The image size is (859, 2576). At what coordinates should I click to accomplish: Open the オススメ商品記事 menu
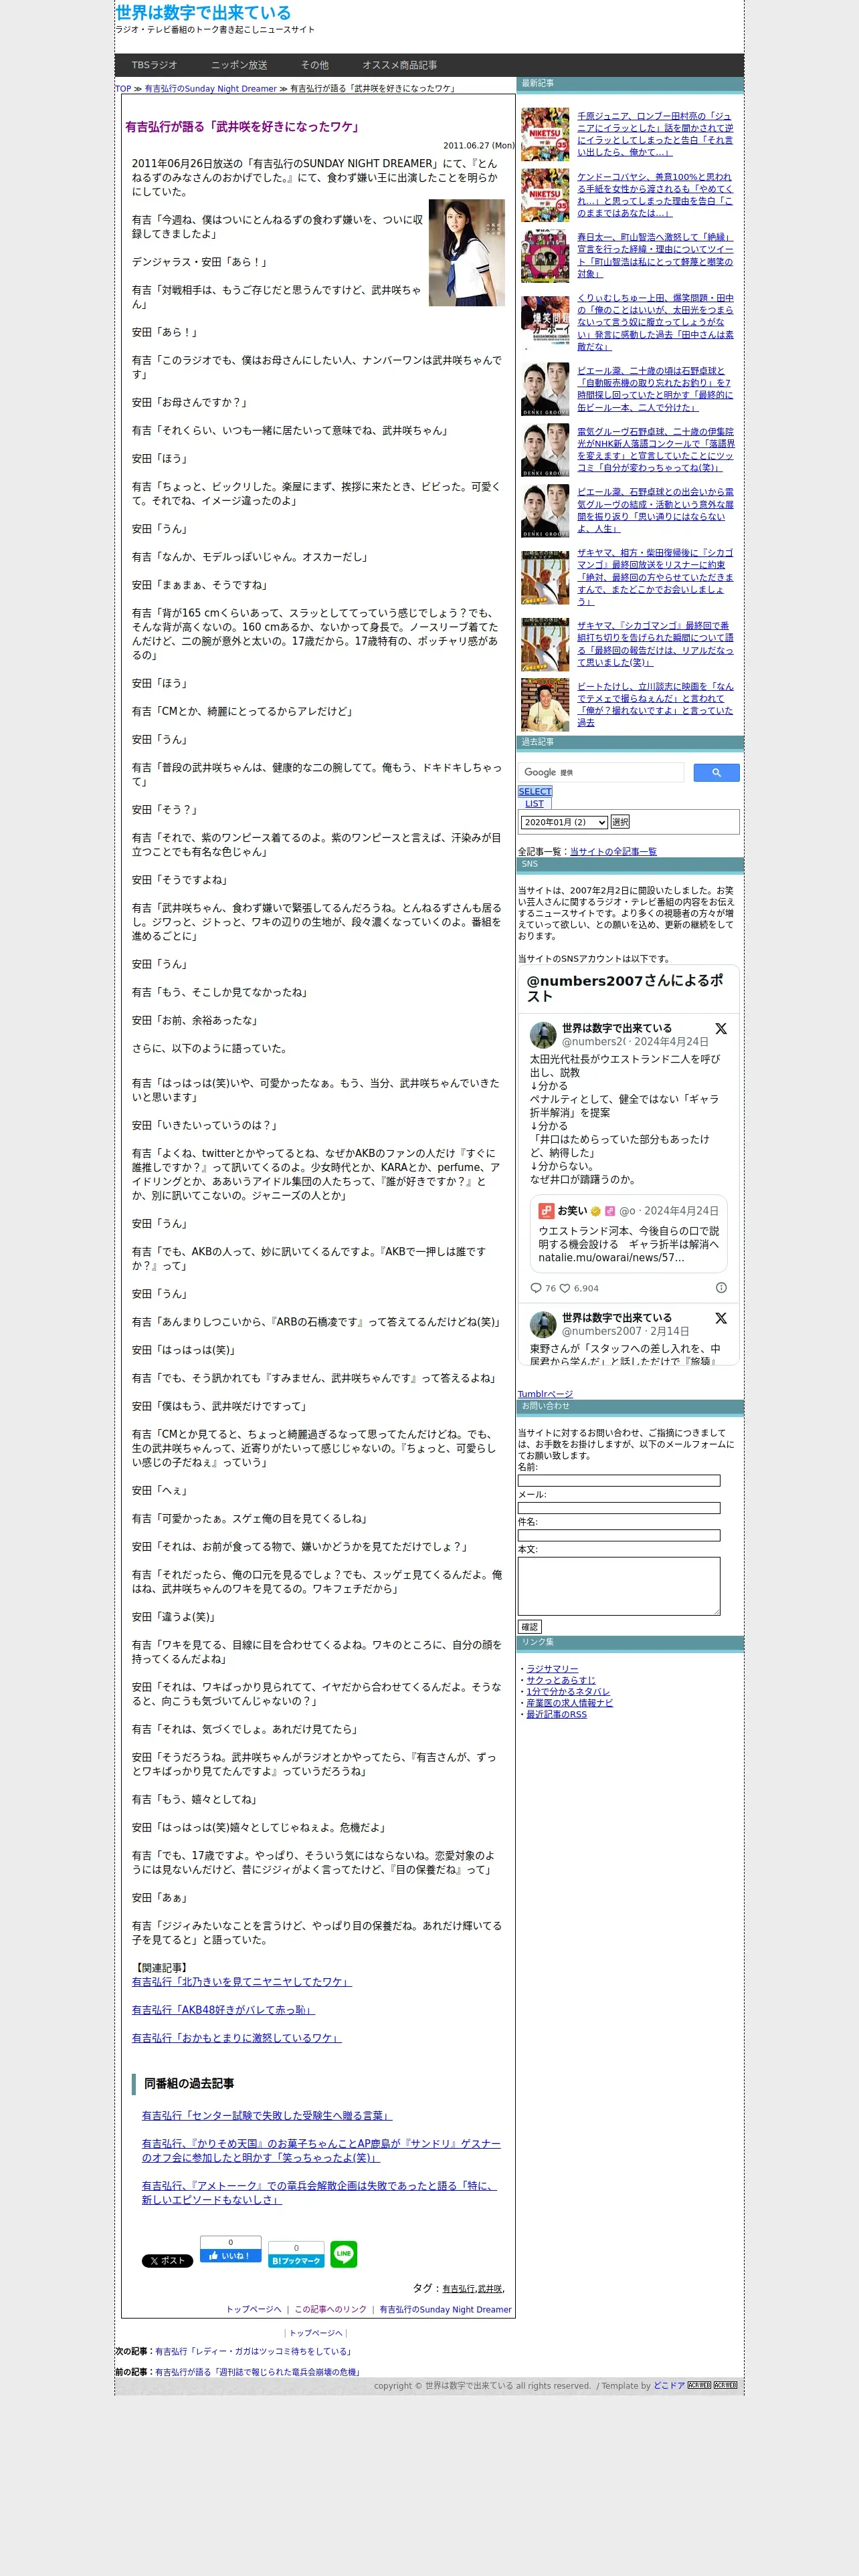399,65
